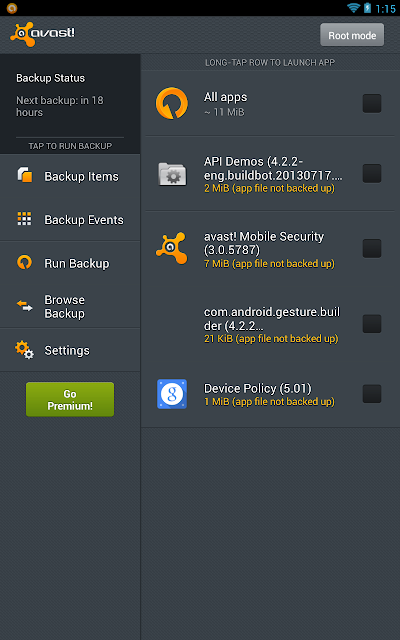This screenshot has height=640, width=400.
Task: Open the Backup Items icon
Action: coord(24,175)
